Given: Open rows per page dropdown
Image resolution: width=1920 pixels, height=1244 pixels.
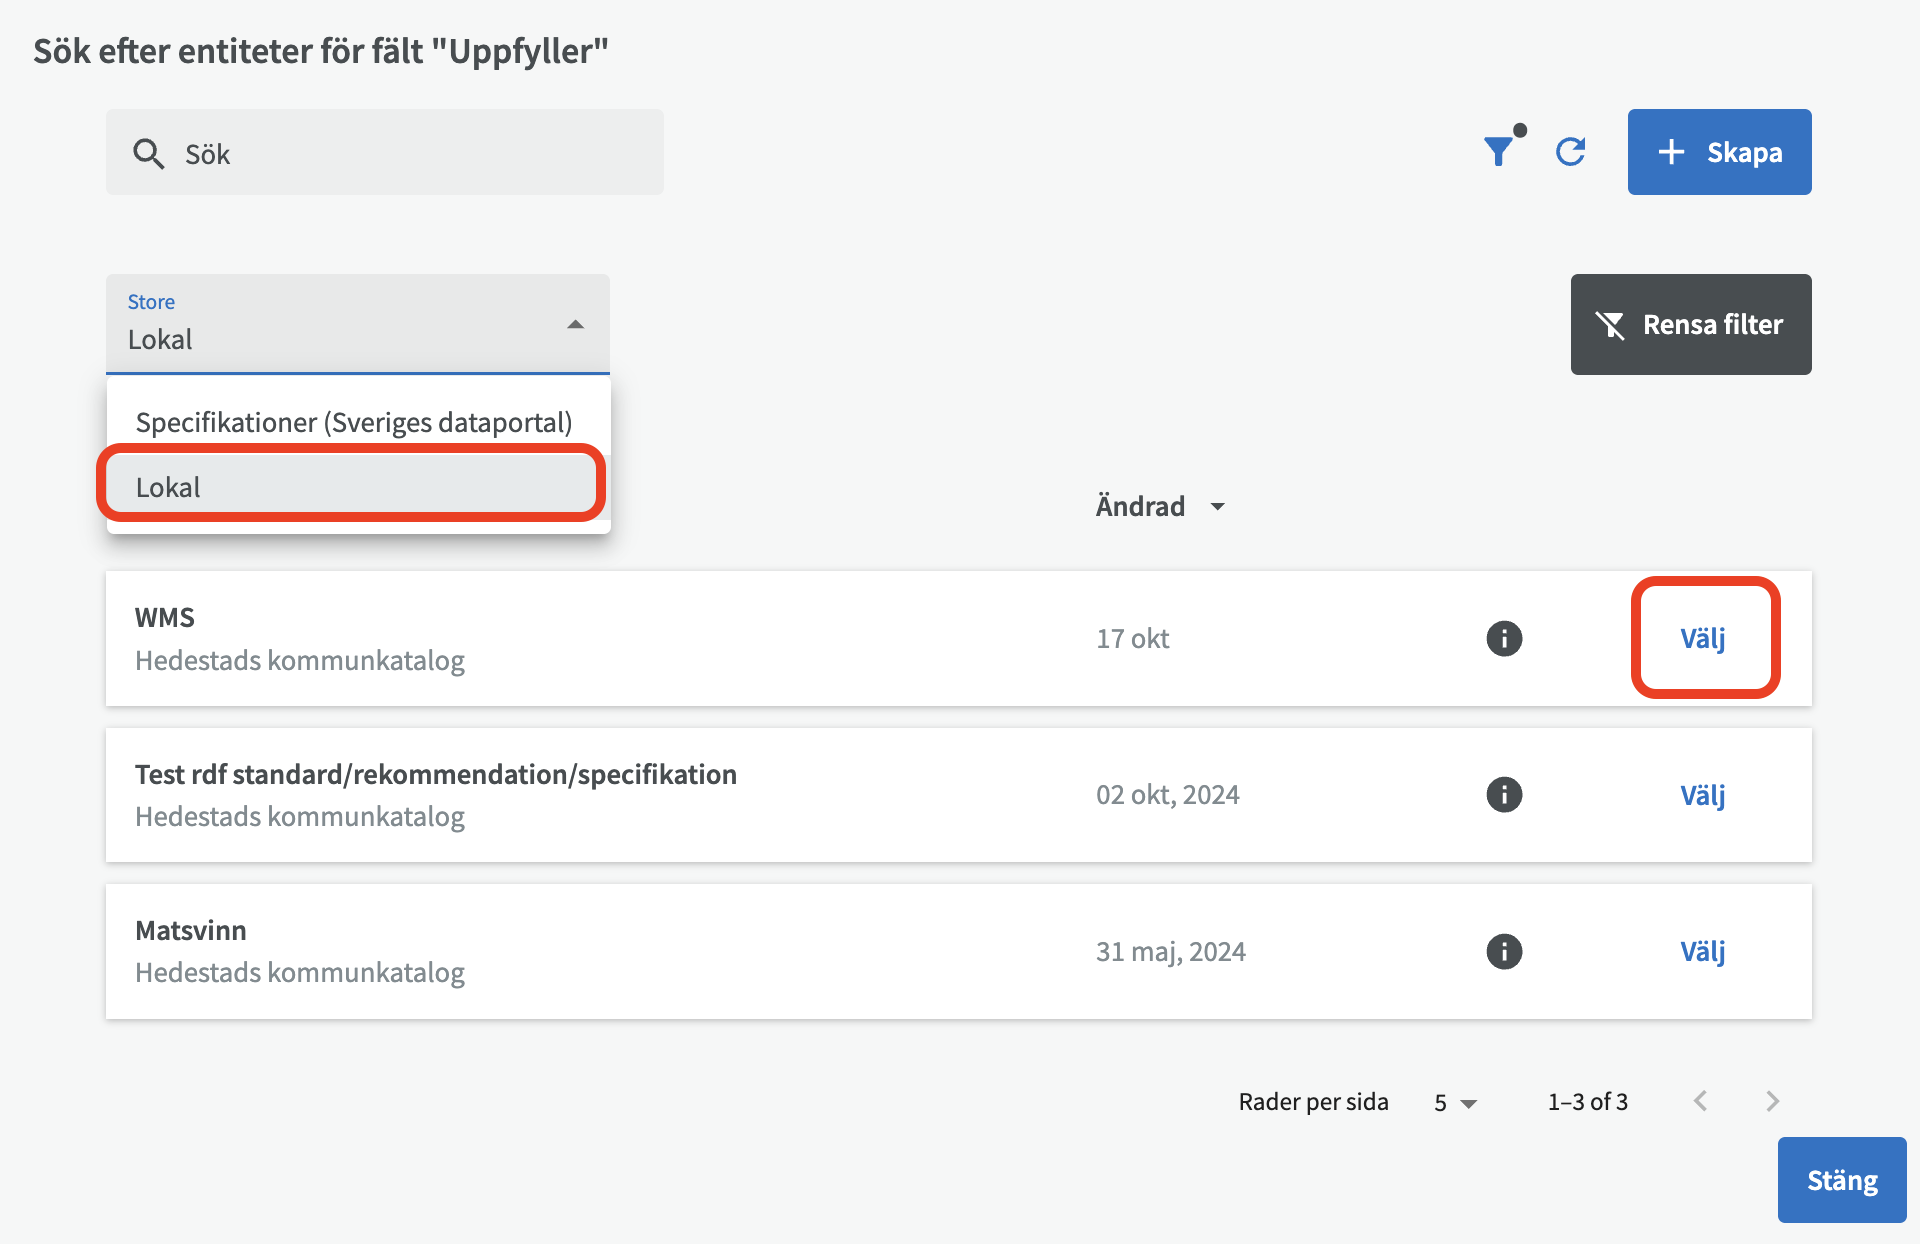Looking at the screenshot, I should 1455,1103.
